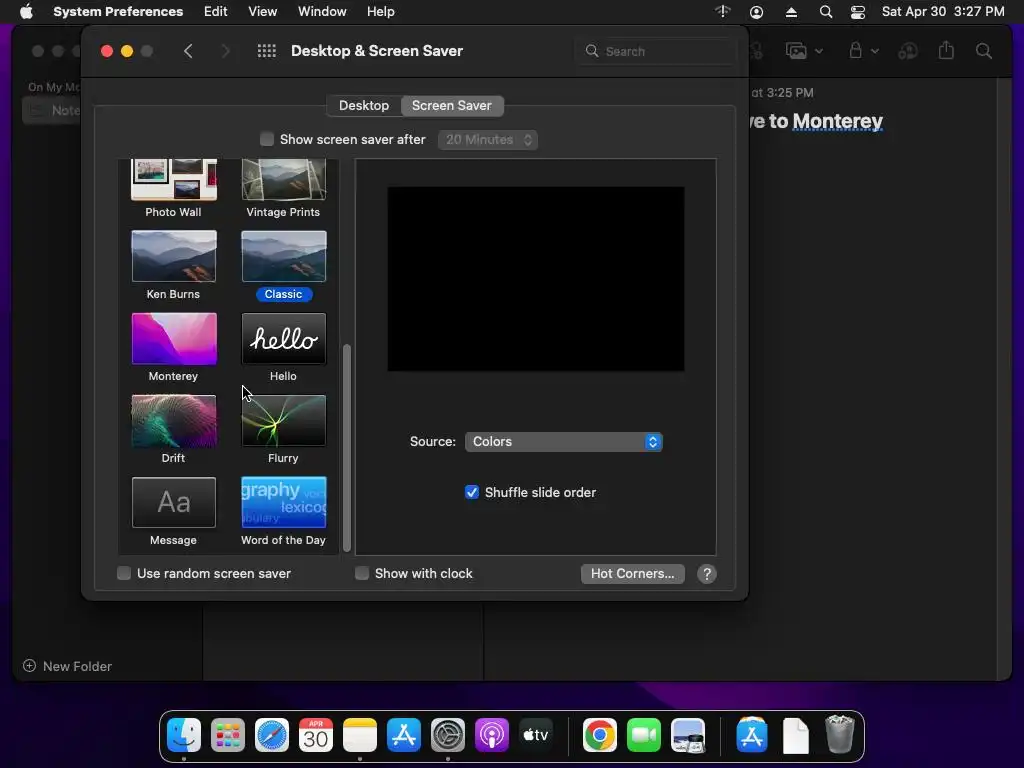Open Google Chrome from the Dock

pyautogui.click(x=600, y=735)
